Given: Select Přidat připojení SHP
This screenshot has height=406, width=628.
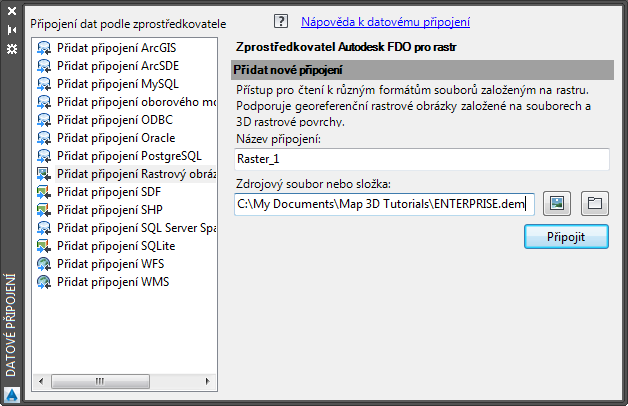Looking at the screenshot, I should pyautogui.click(x=110, y=210).
